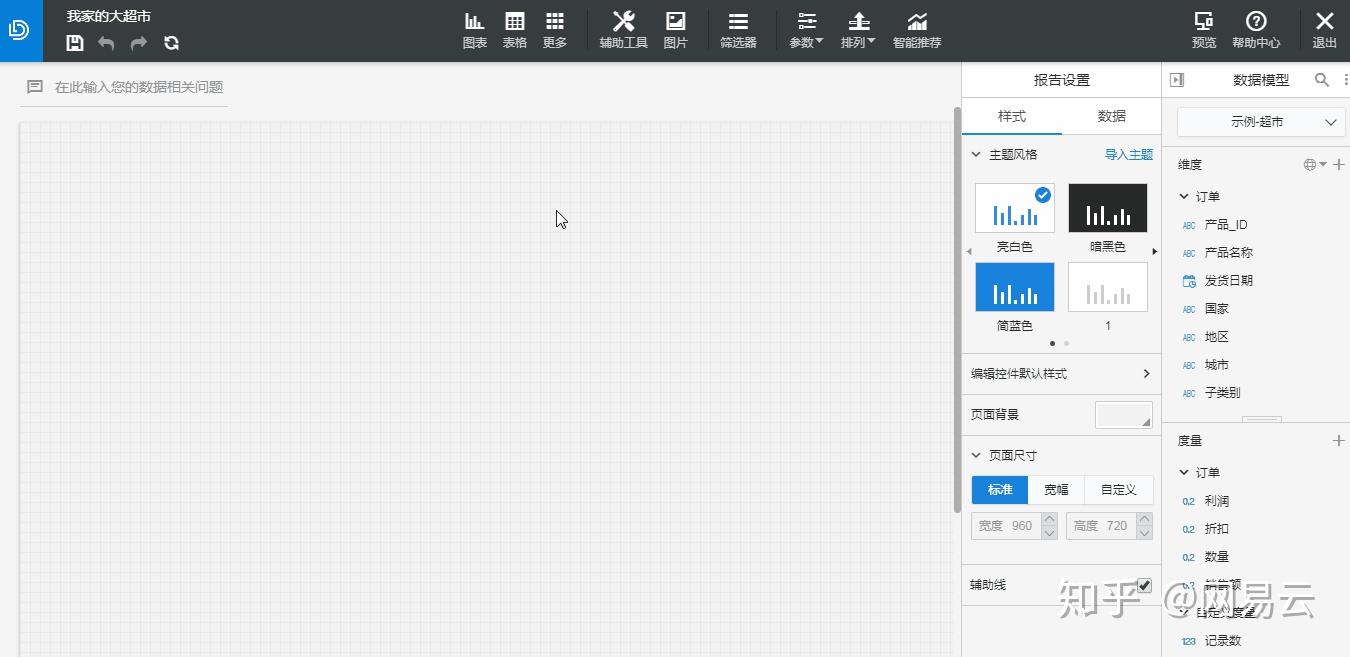The width and height of the screenshot is (1350, 657).
Task: Insert a table via 表格
Action: 514,30
